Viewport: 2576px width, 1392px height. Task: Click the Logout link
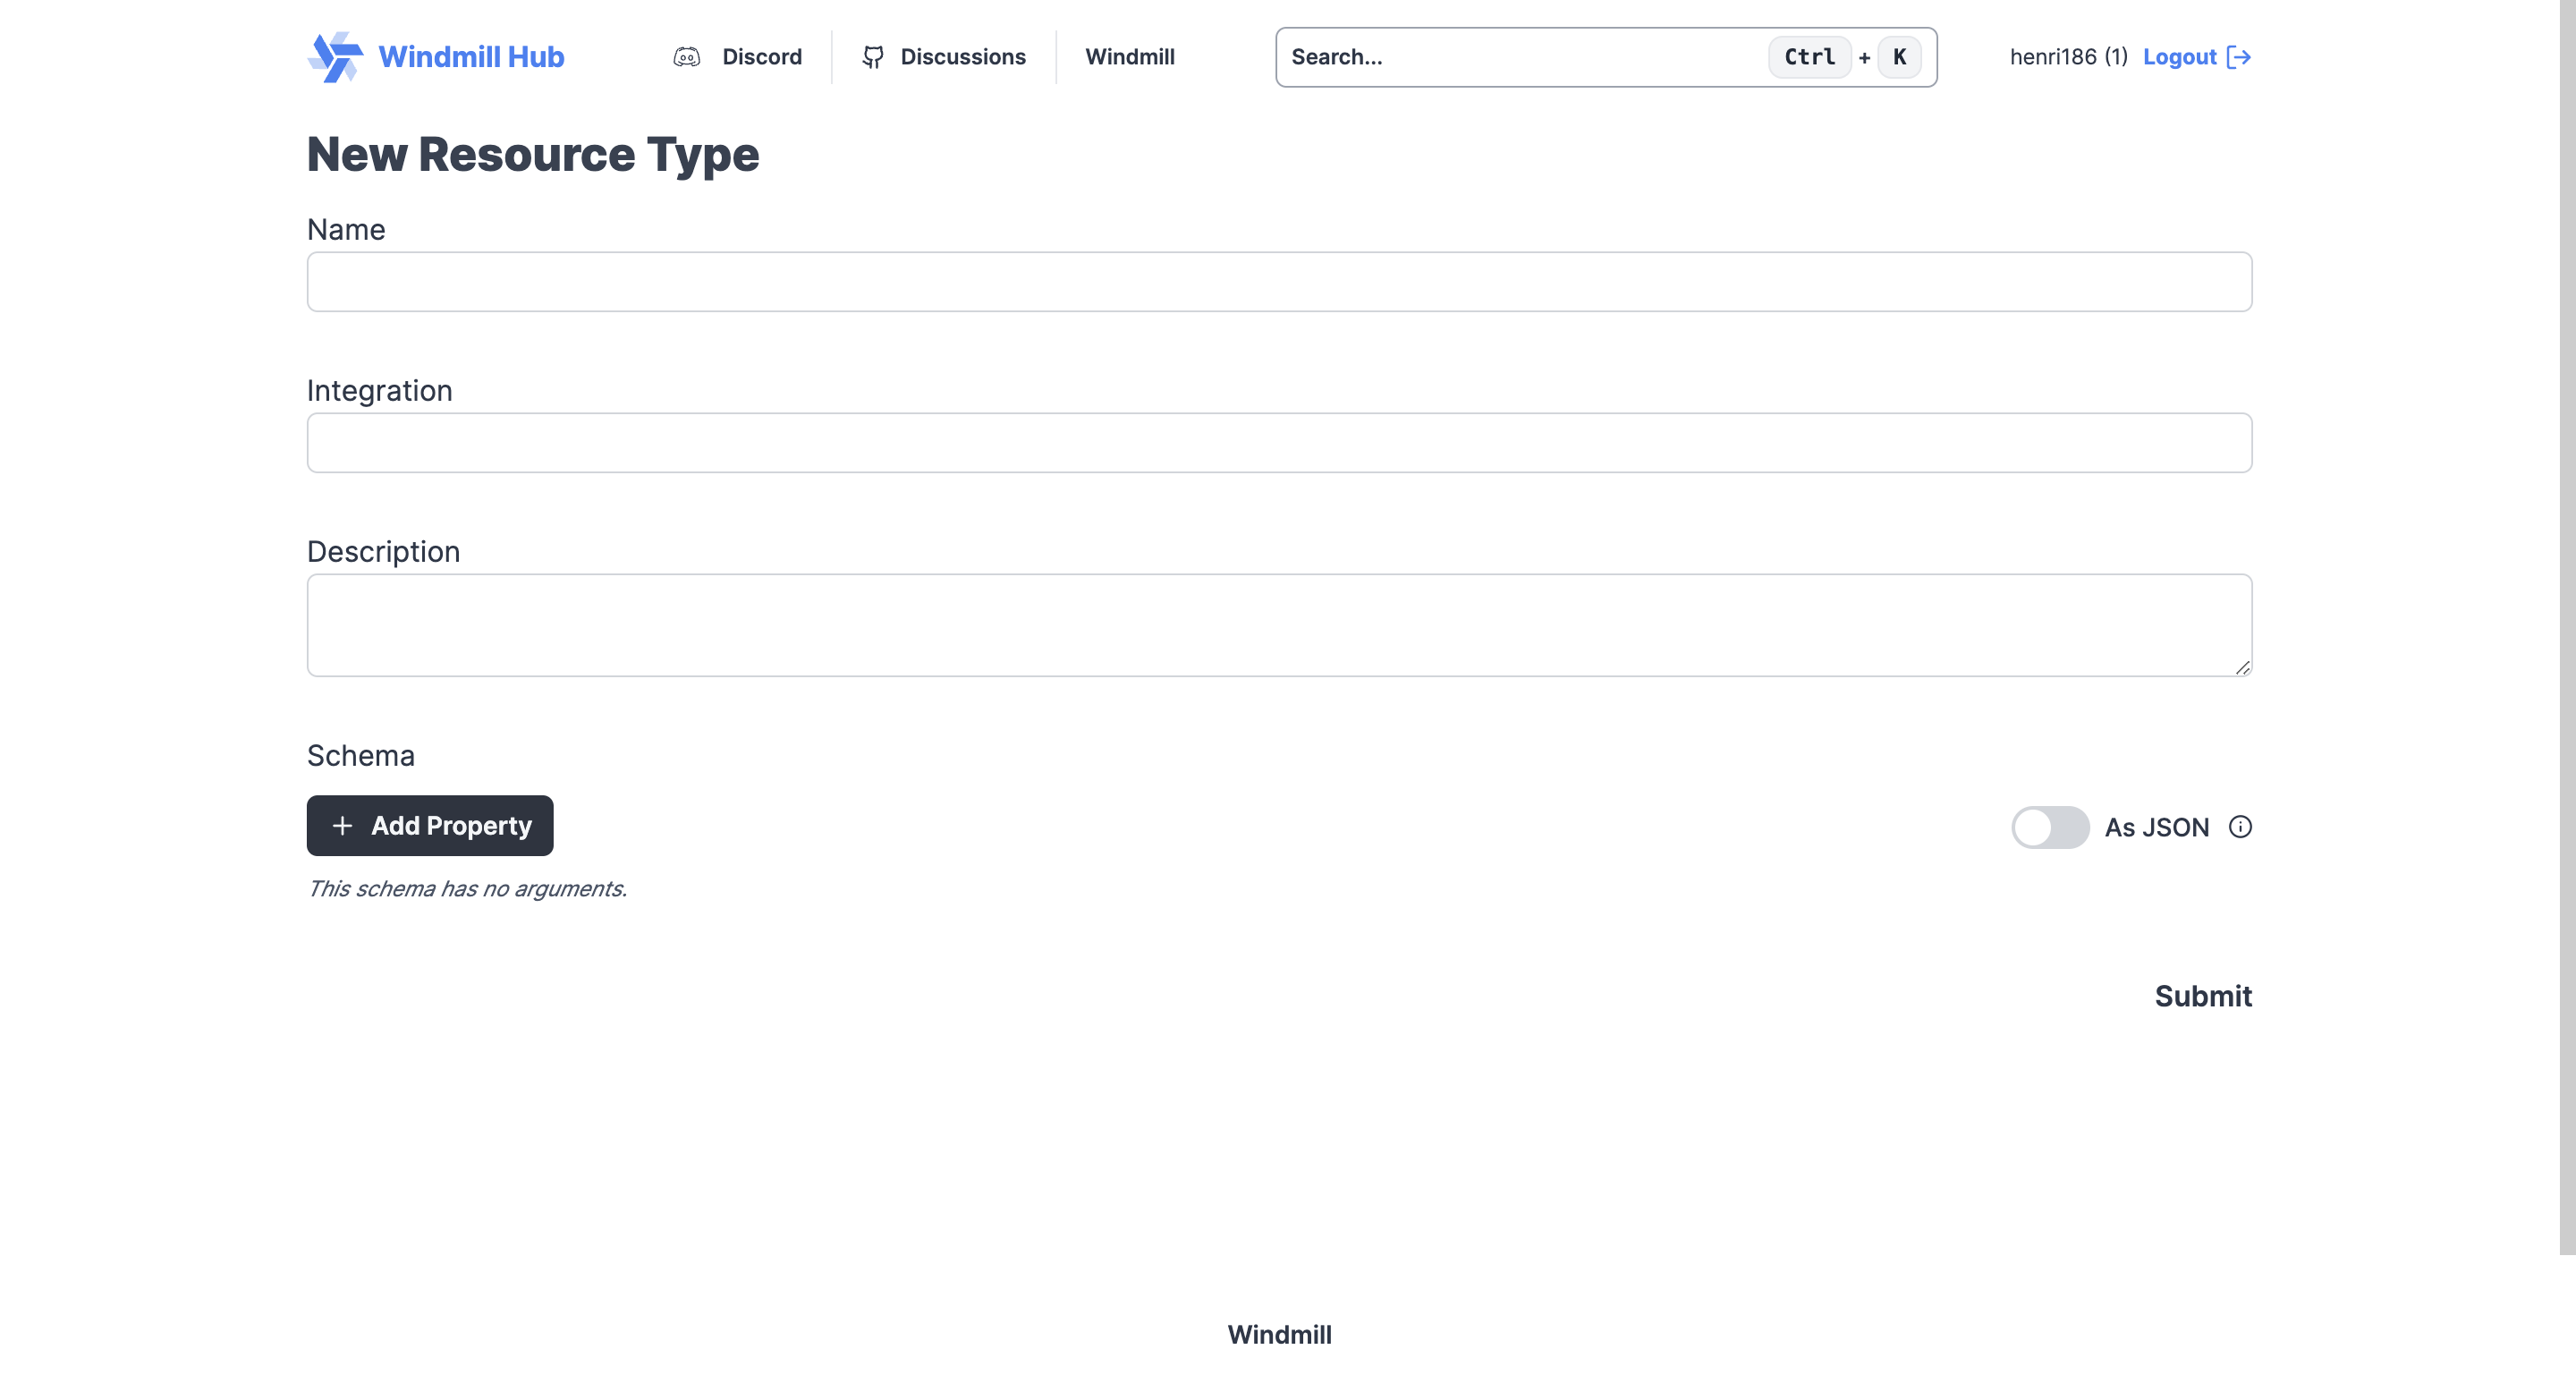coord(2180,57)
